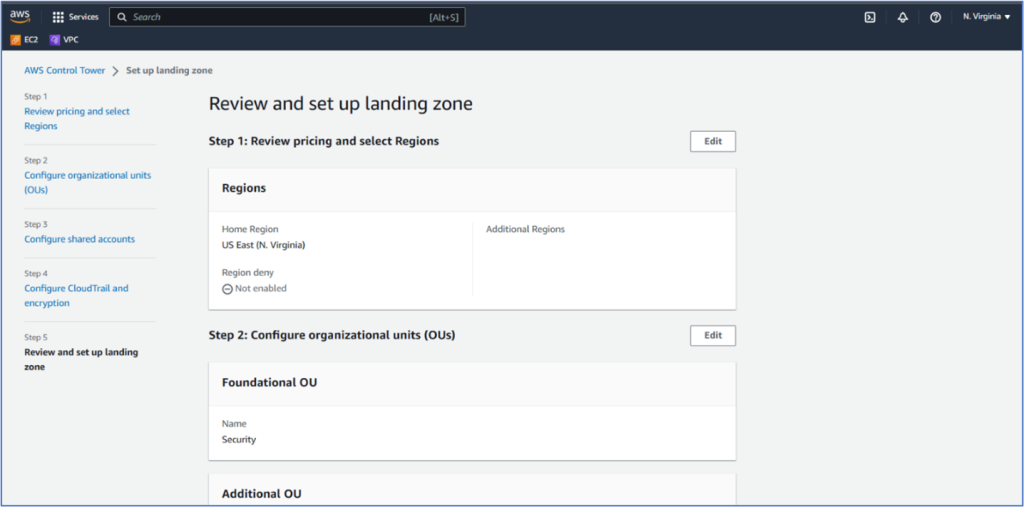The image size is (1024, 507).
Task: Open Configure CloudTrail and encryption step
Action: tap(76, 295)
